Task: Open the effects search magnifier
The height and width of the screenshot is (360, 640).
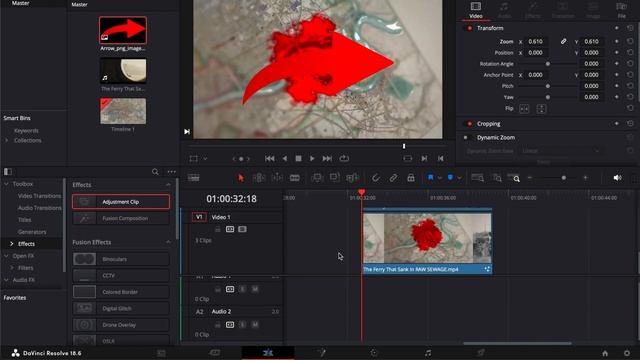Action: 155,172
